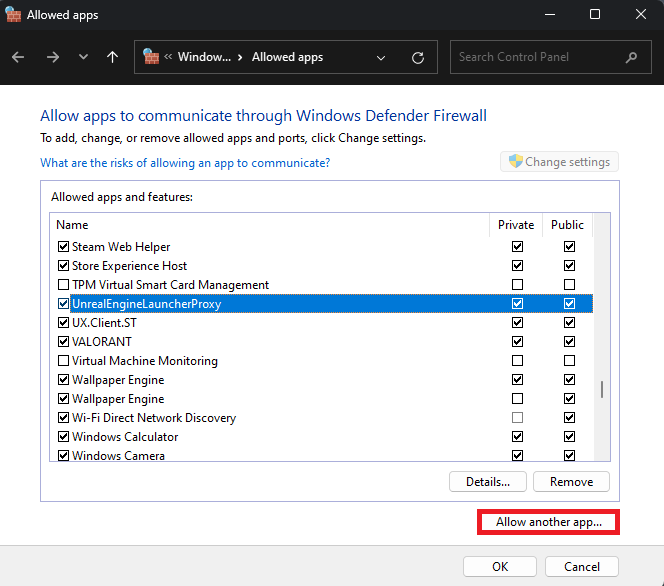
Task: Click the title bar firewall icon
Action: [x=13, y=14]
